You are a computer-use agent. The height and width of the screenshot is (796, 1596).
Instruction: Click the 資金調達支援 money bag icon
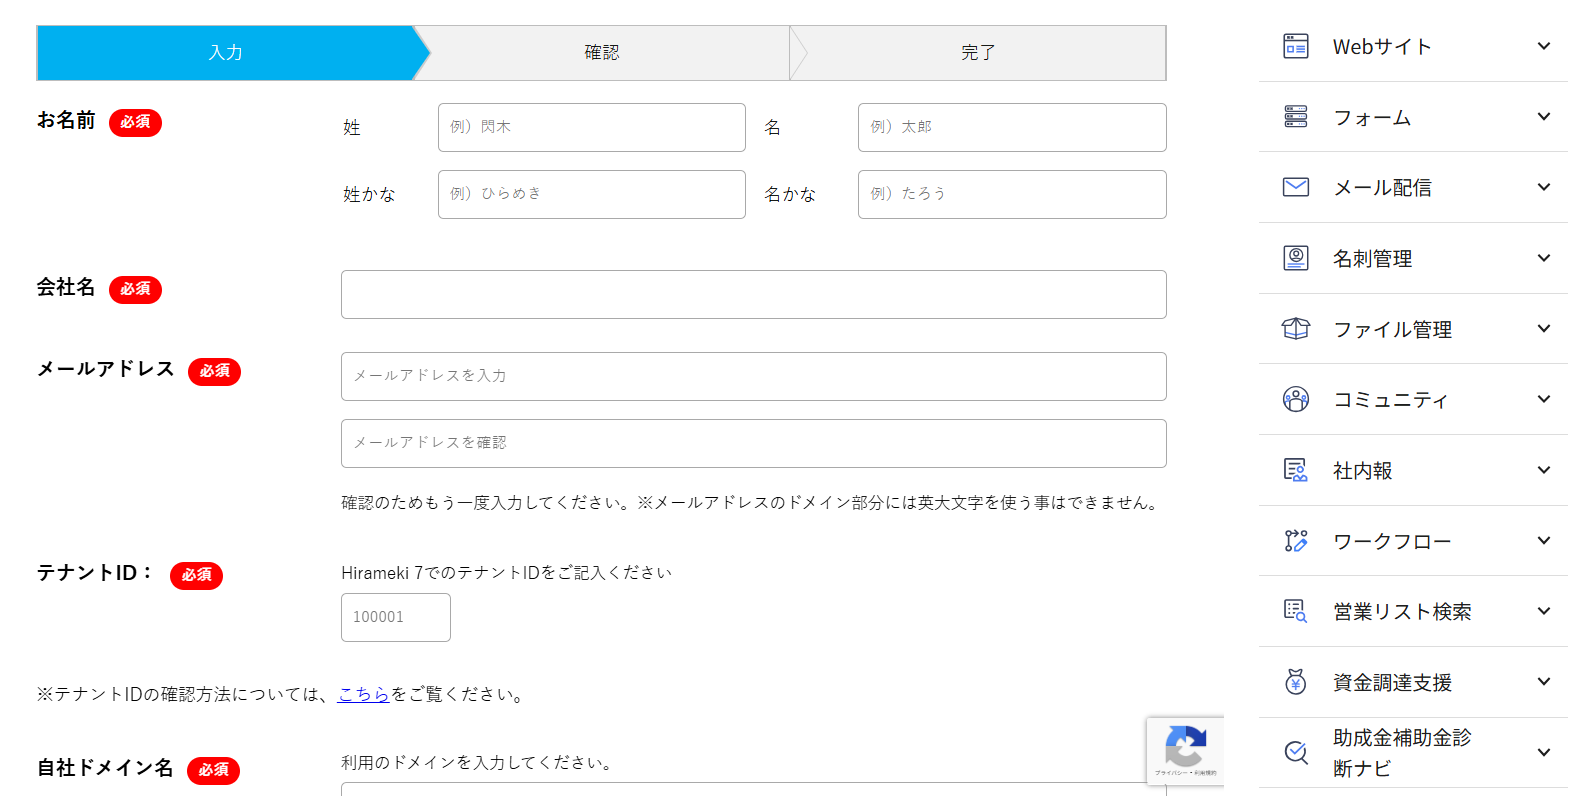click(1295, 682)
